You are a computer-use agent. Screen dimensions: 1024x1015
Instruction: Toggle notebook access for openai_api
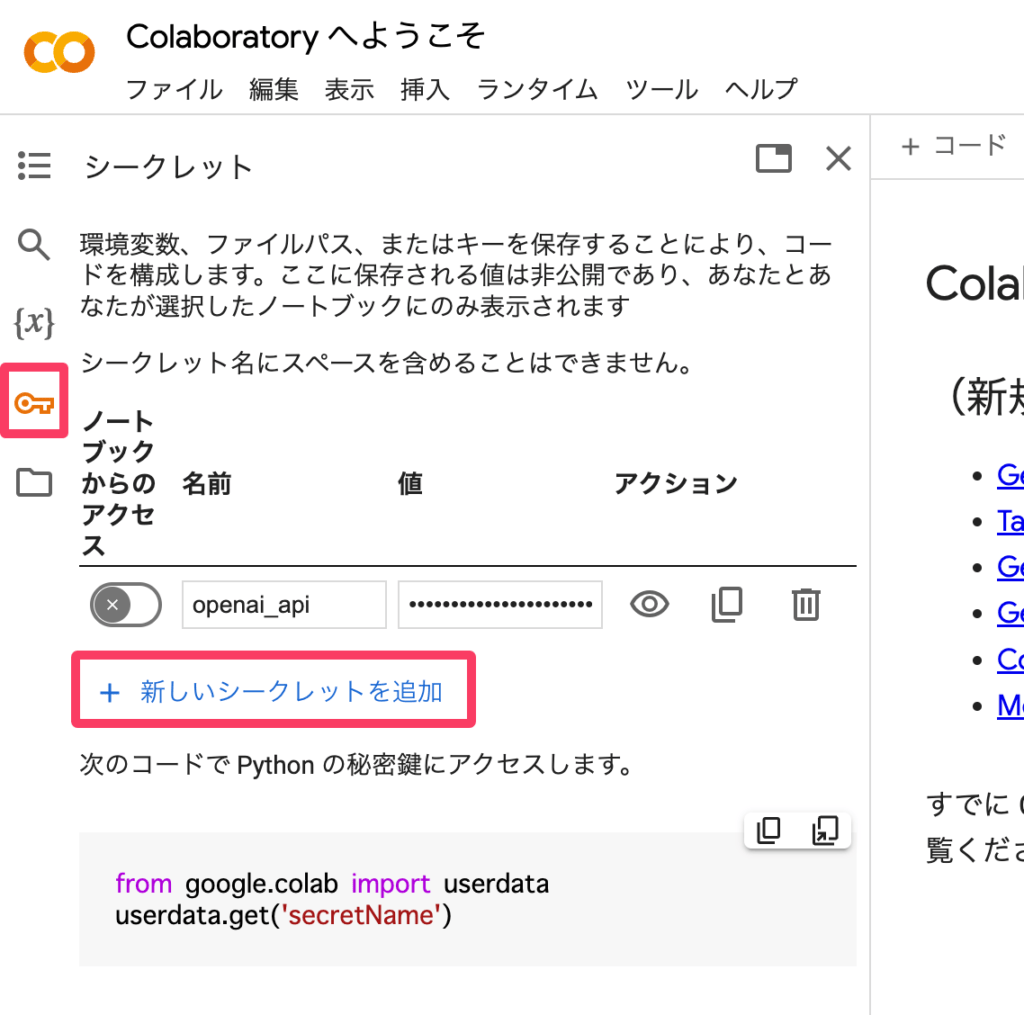tap(125, 604)
